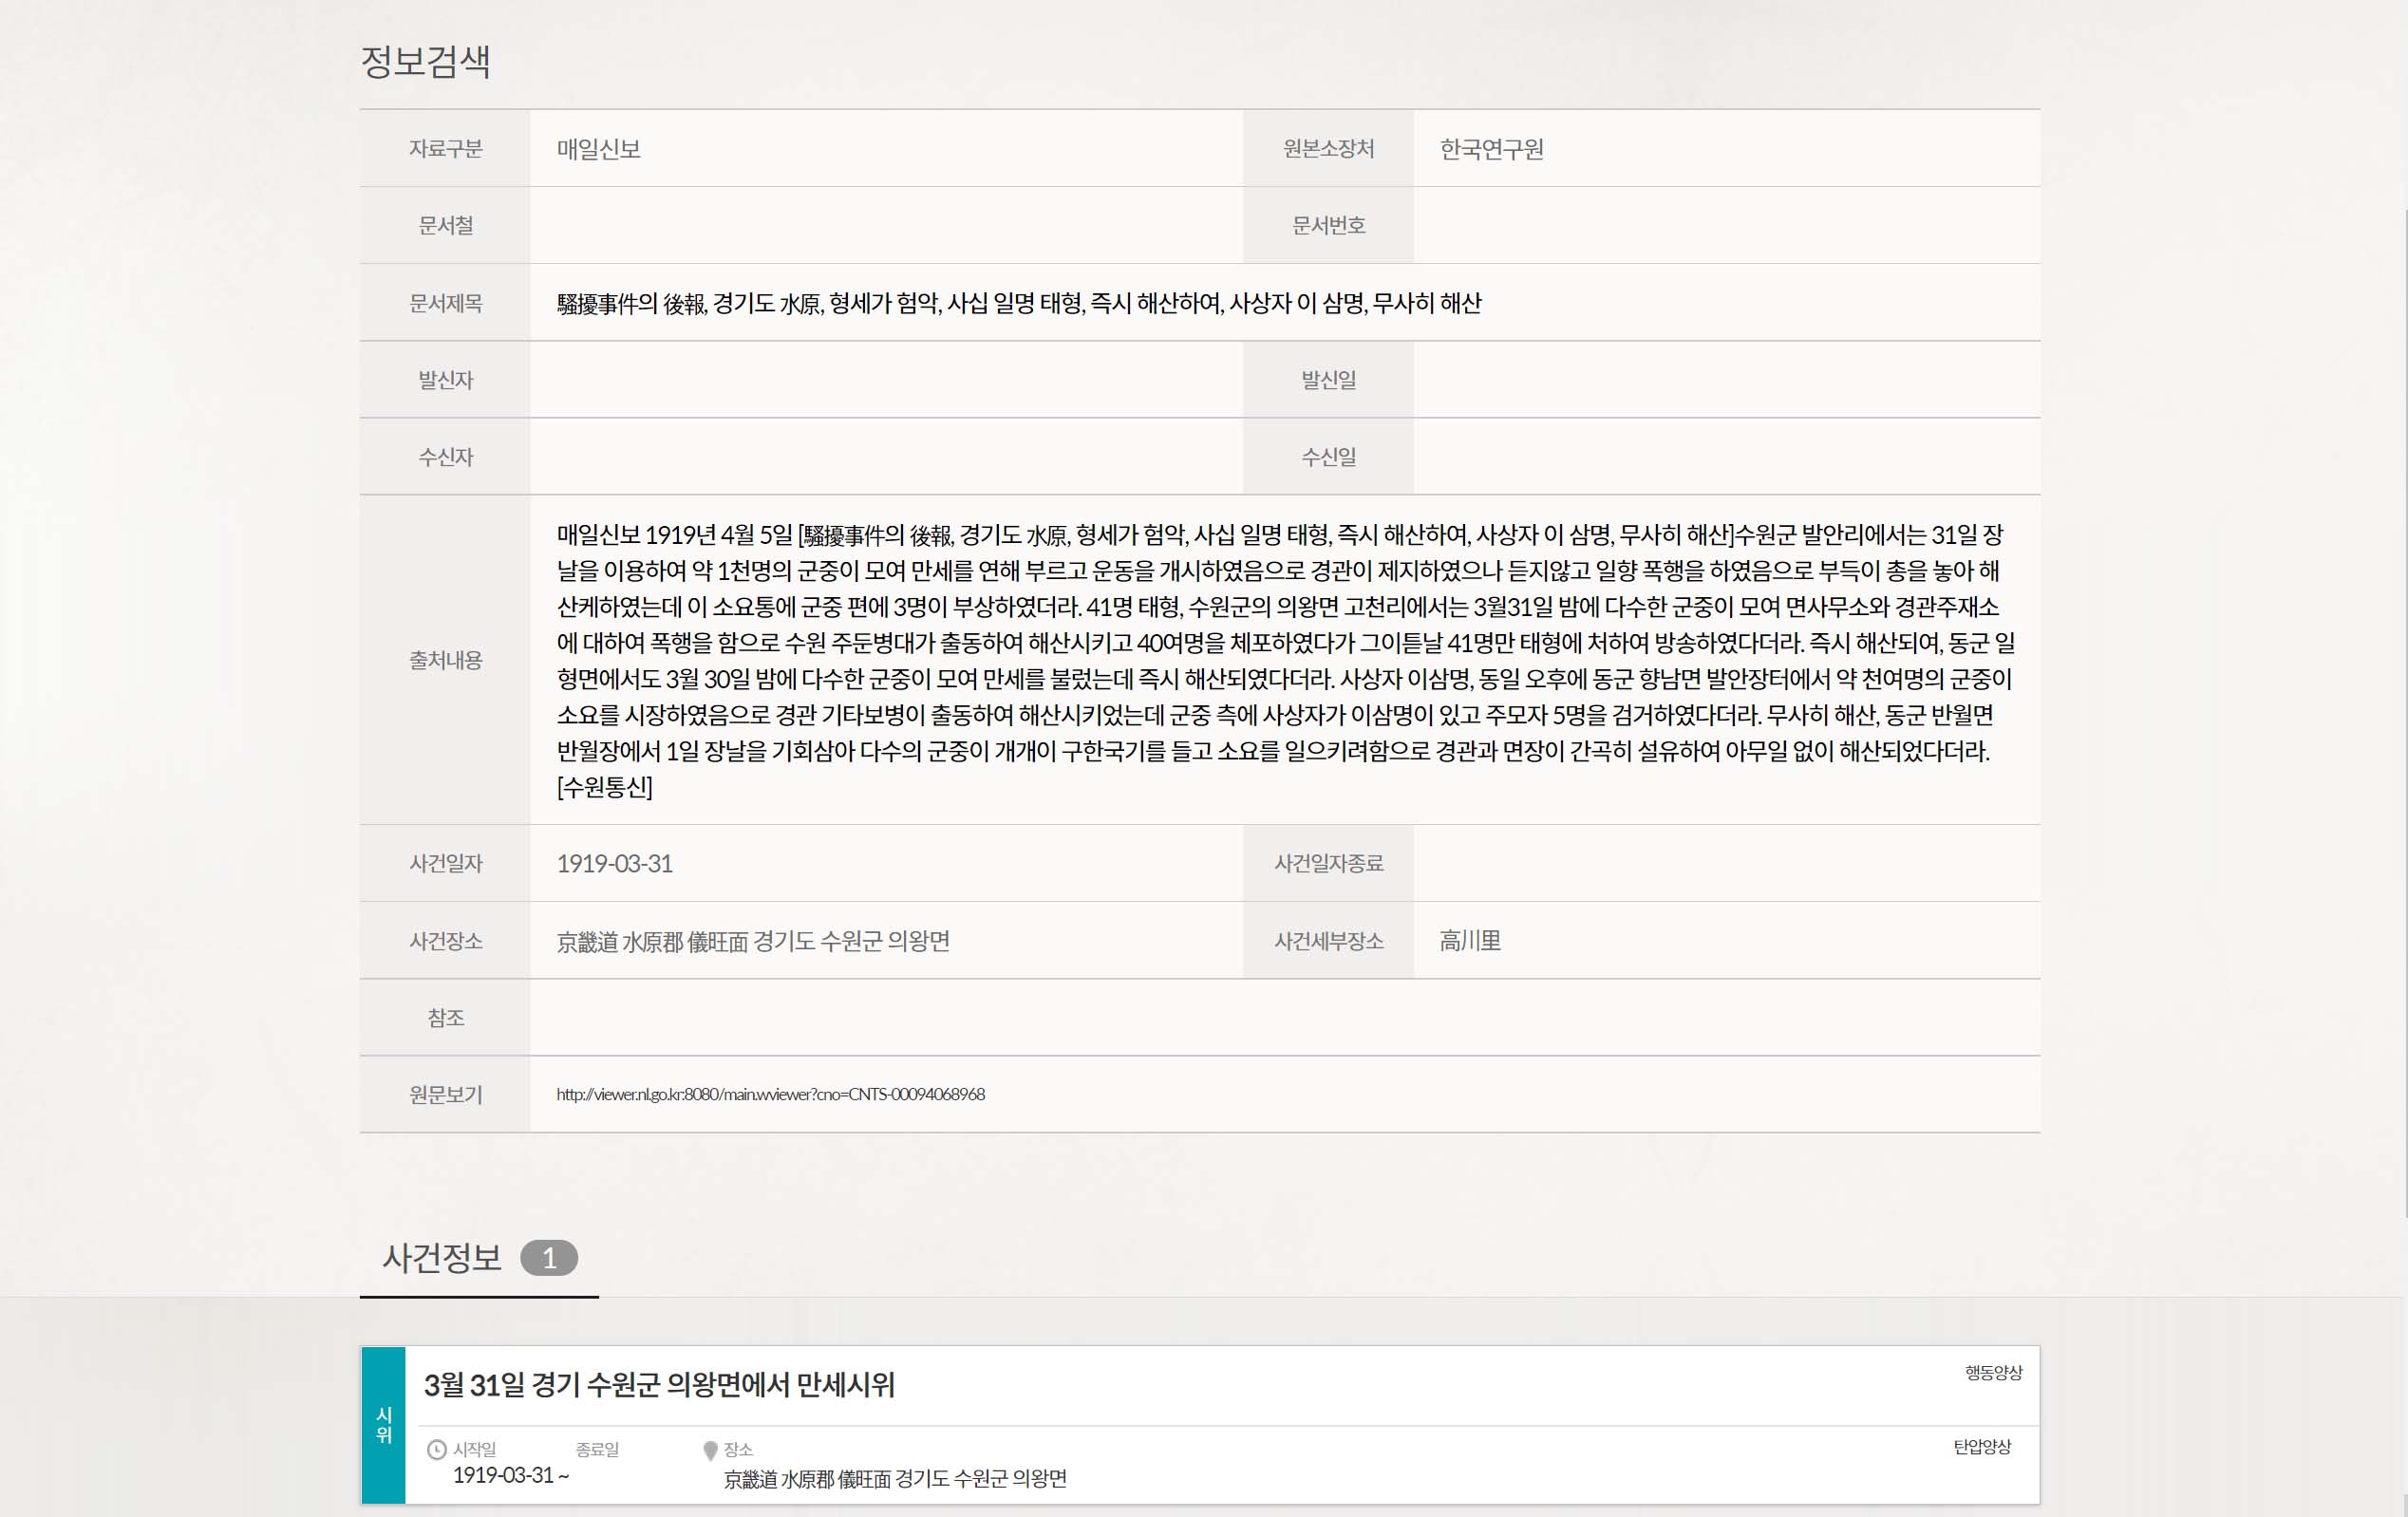The width and height of the screenshot is (2408, 1517).
Task: Open the 원문보기 viewer URL link
Action: click(770, 1094)
